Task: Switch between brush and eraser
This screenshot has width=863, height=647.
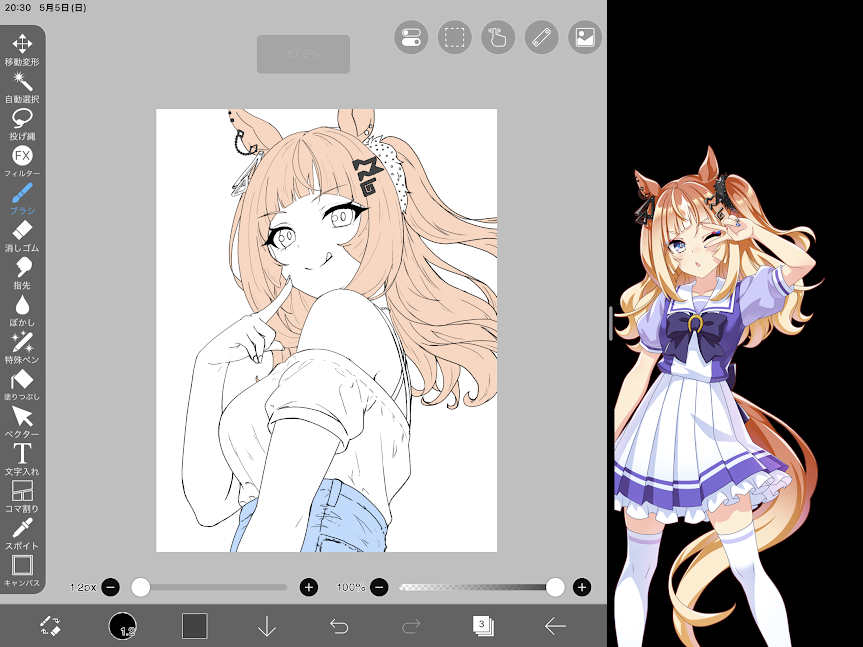Action: pos(51,626)
